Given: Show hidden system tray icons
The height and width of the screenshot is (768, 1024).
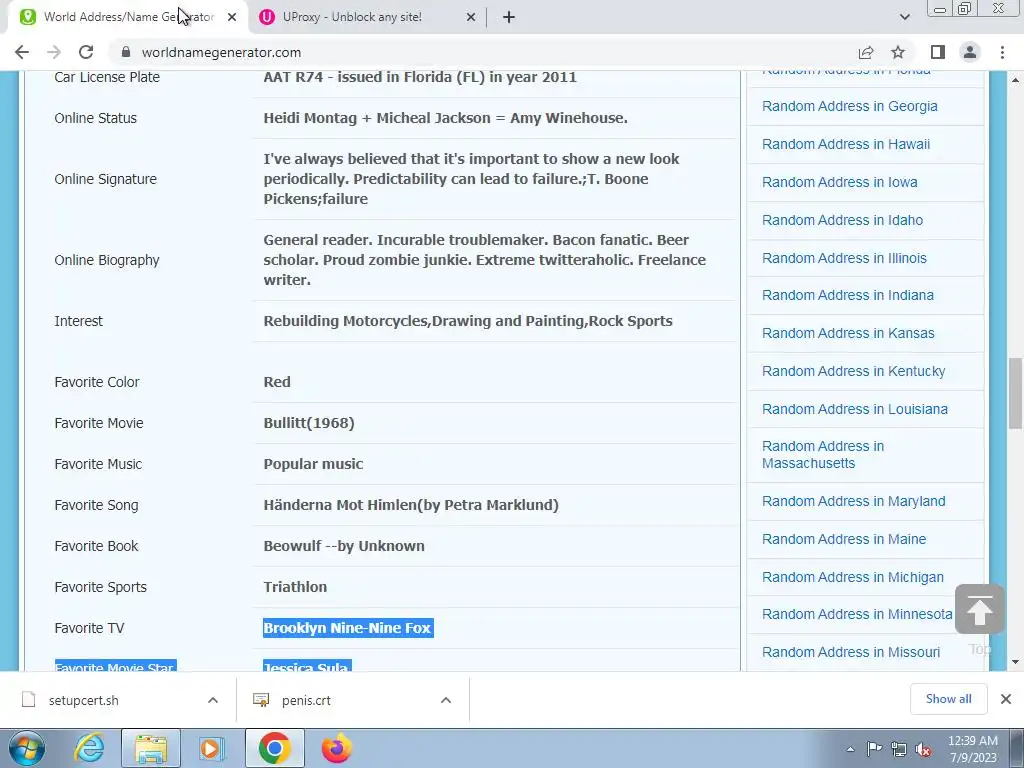Looking at the screenshot, I should (850, 749).
